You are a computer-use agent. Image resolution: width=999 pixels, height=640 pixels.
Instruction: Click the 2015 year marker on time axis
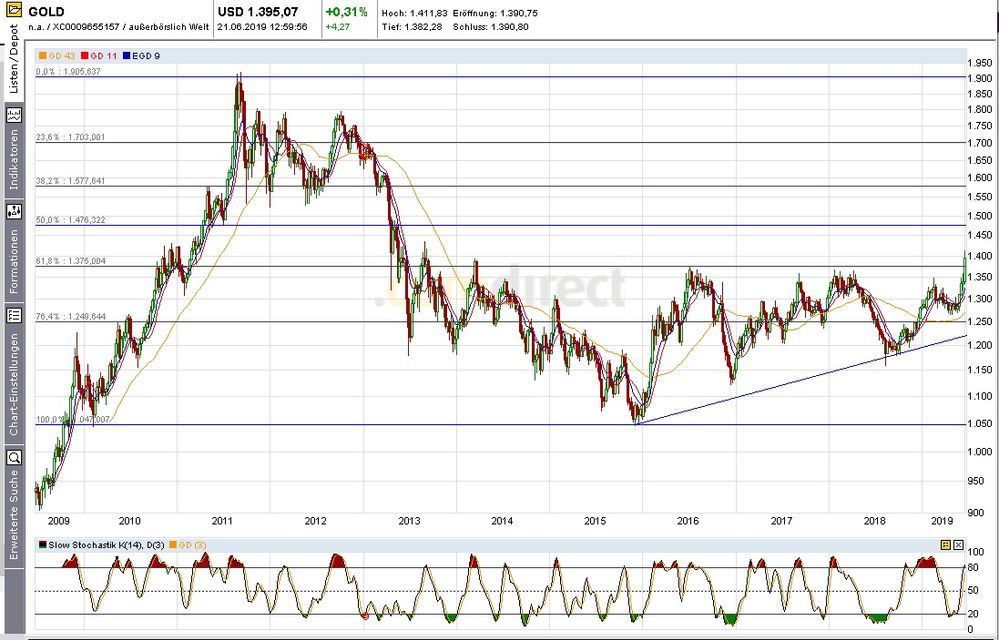point(595,520)
